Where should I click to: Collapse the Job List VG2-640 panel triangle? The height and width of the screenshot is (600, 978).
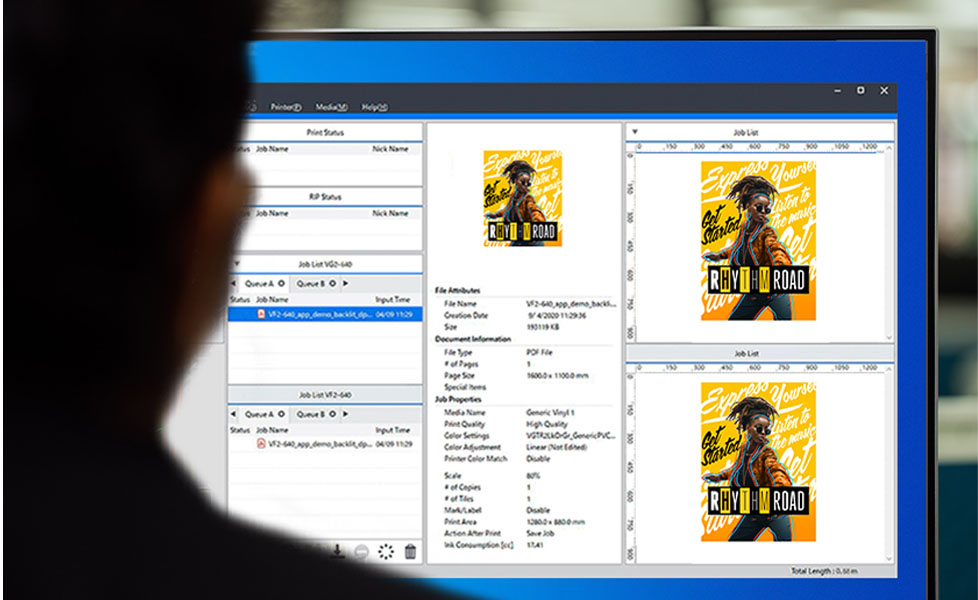pyautogui.click(x=237, y=265)
